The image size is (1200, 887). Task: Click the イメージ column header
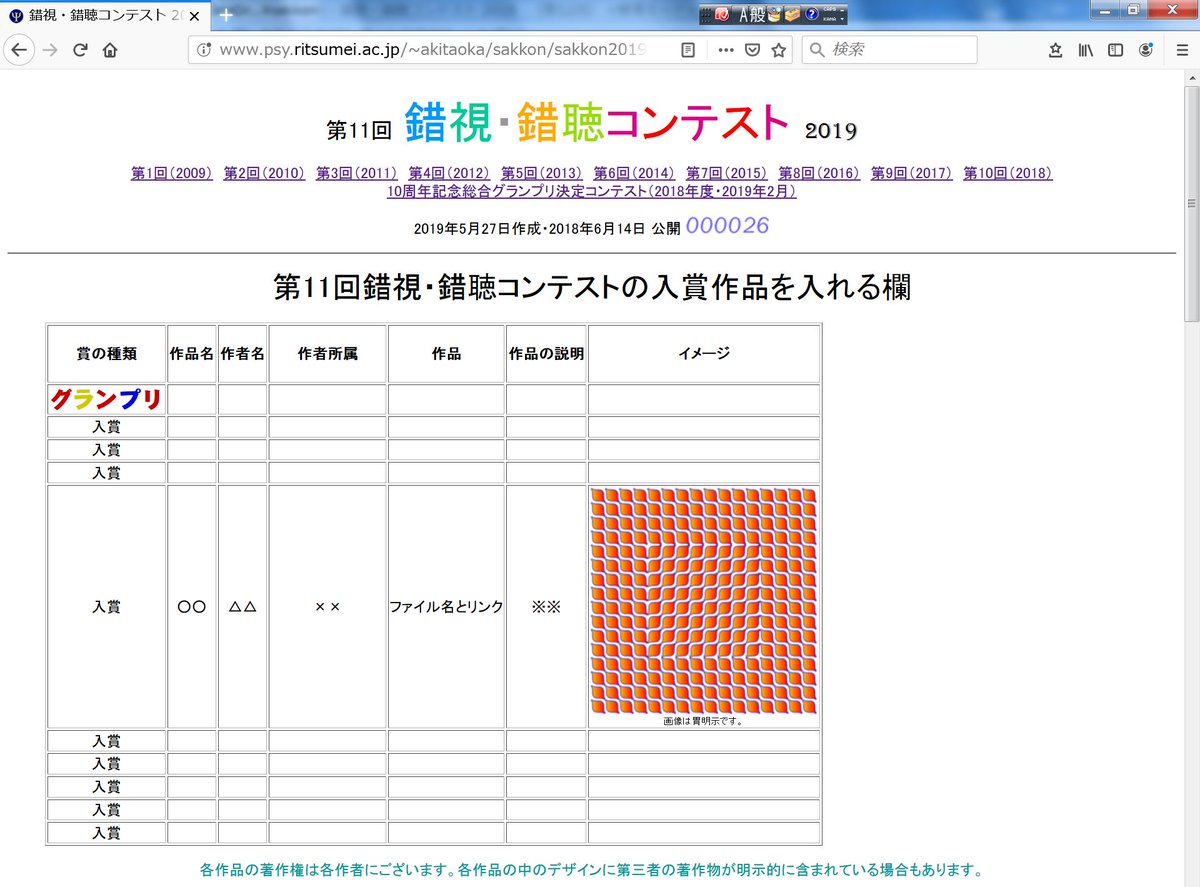click(704, 354)
